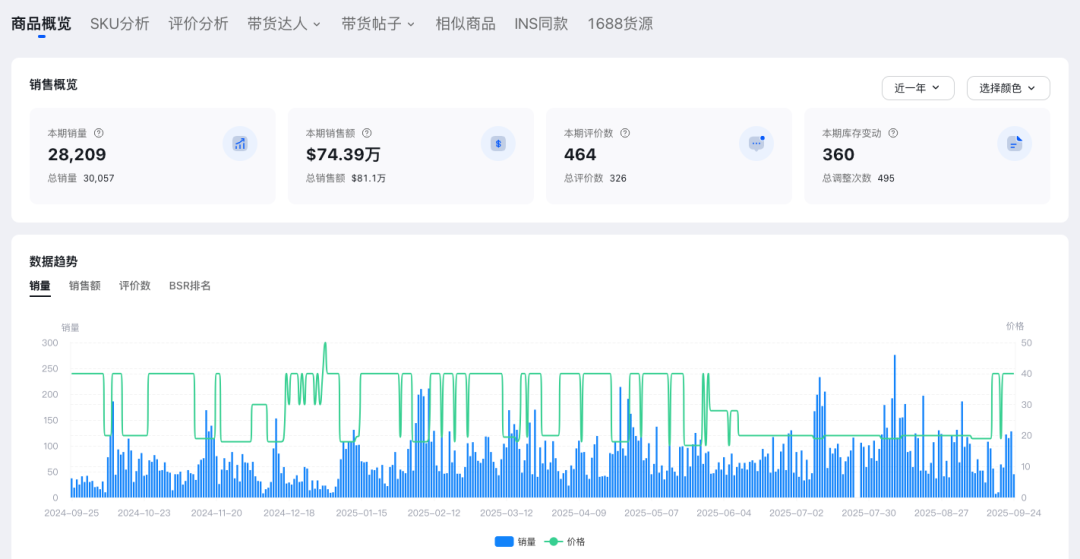Click the sales volume chart icon
The height and width of the screenshot is (559, 1080).
point(240,143)
